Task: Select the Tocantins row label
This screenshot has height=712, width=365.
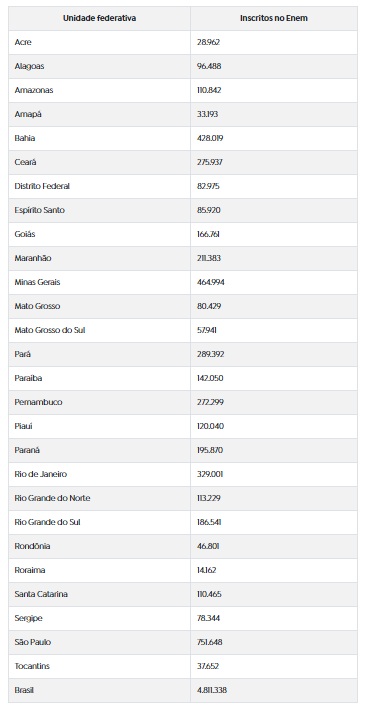Action: click(32, 666)
